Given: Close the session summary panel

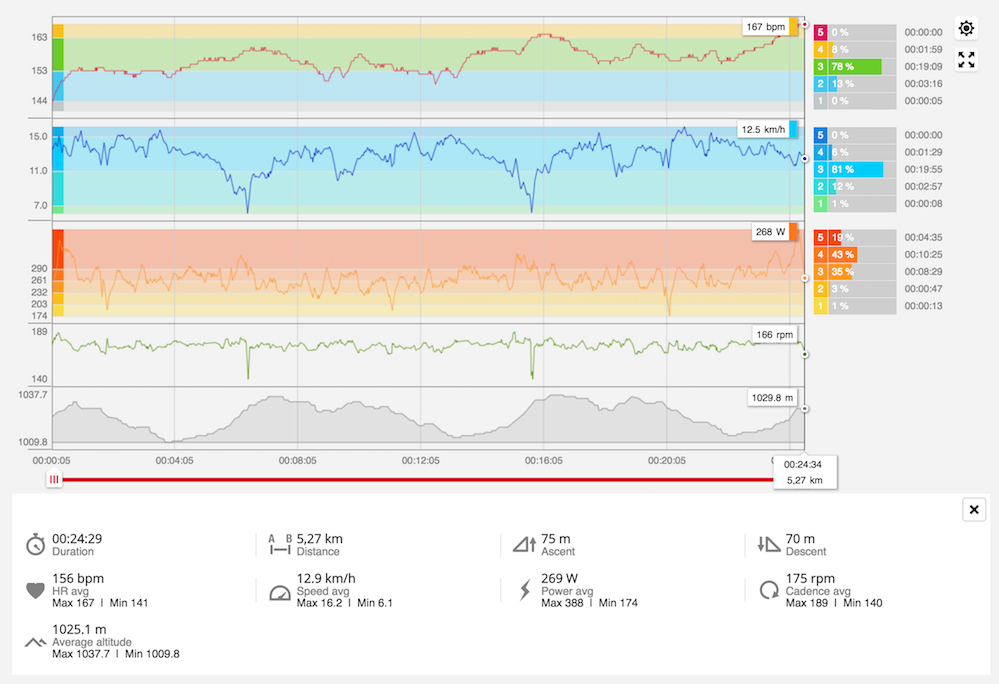Looking at the screenshot, I should click(974, 510).
